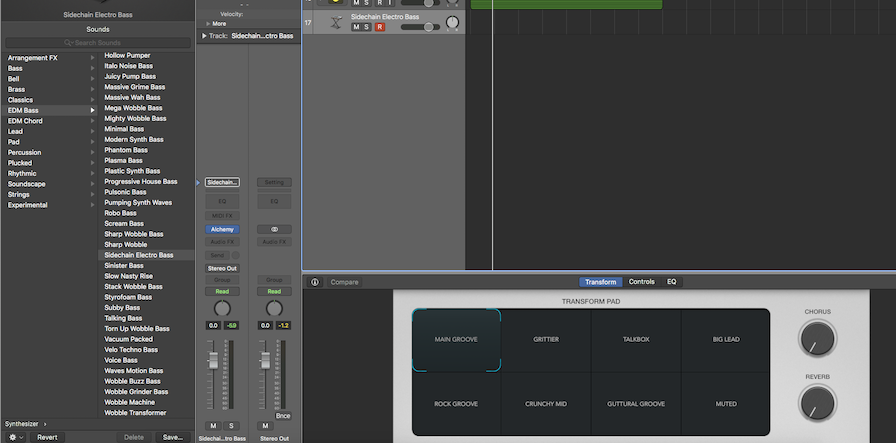
Task: Toggle the Compare button
Action: click(x=345, y=282)
